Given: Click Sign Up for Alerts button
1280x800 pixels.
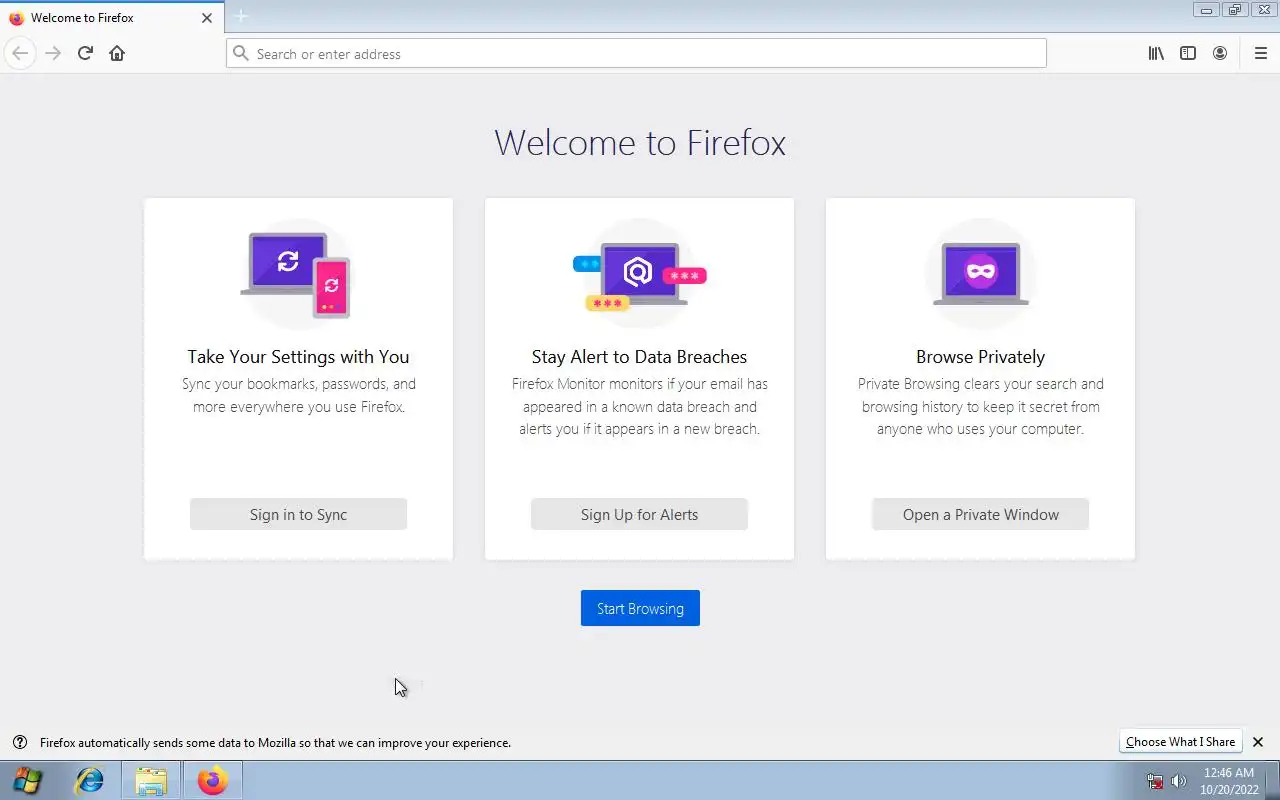Looking at the screenshot, I should 639,514.
